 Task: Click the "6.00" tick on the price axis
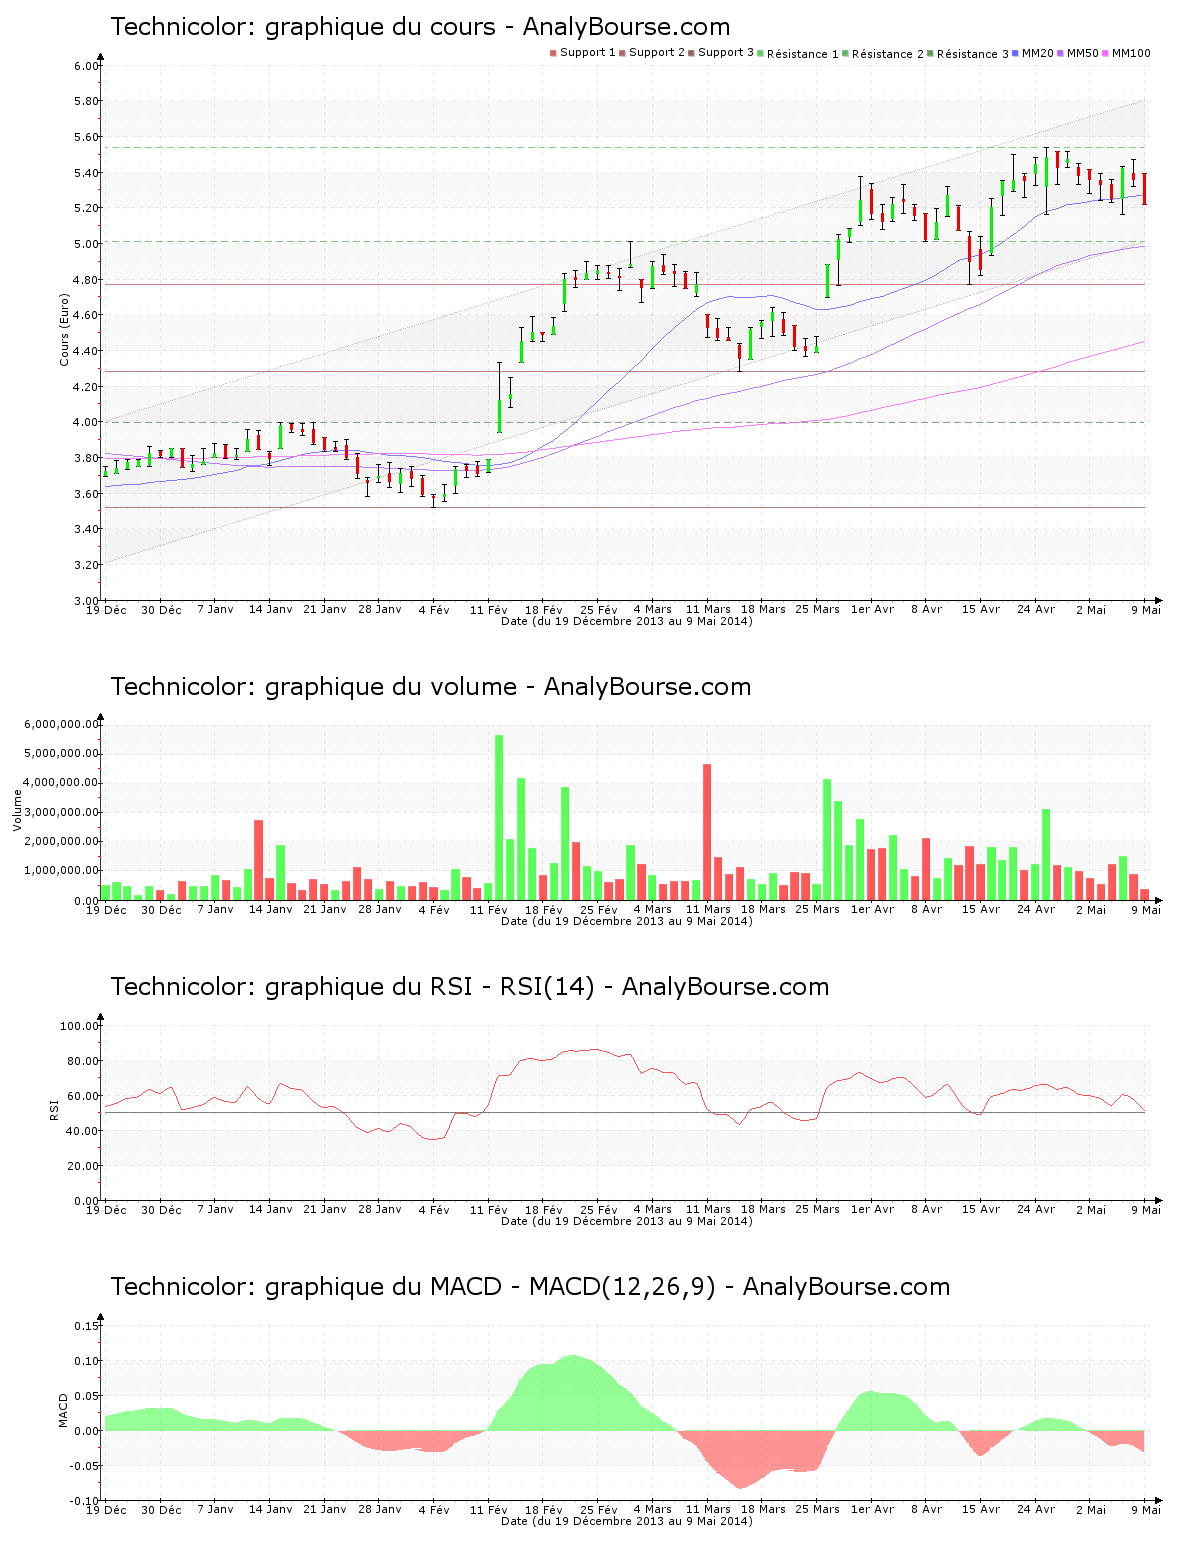tap(87, 66)
